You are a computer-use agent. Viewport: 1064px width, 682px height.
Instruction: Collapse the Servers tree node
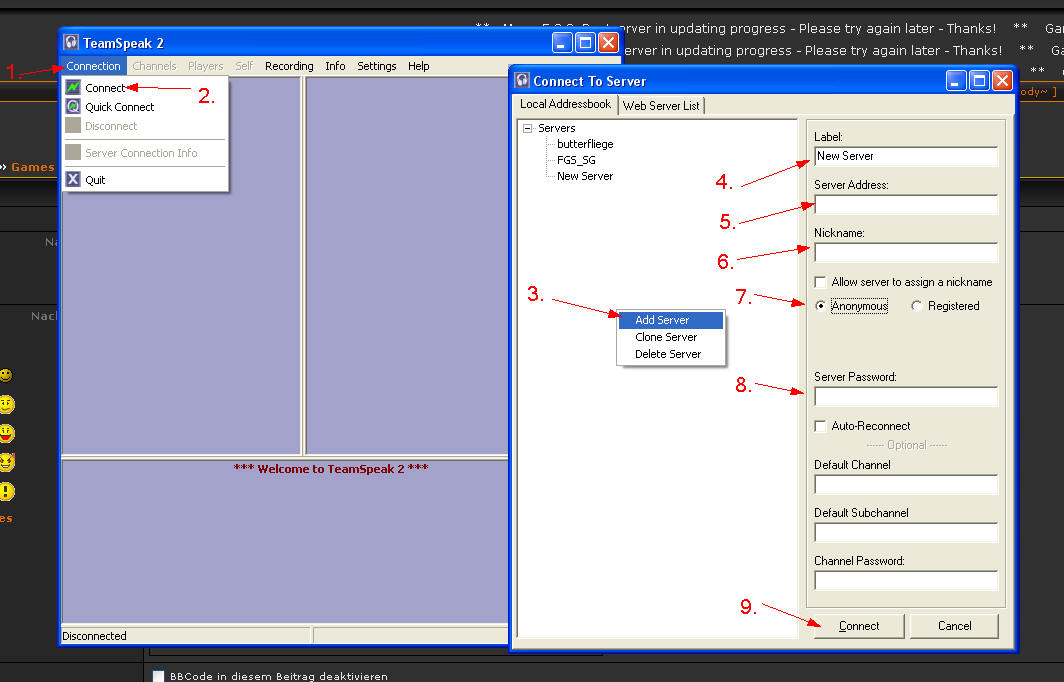coord(527,128)
